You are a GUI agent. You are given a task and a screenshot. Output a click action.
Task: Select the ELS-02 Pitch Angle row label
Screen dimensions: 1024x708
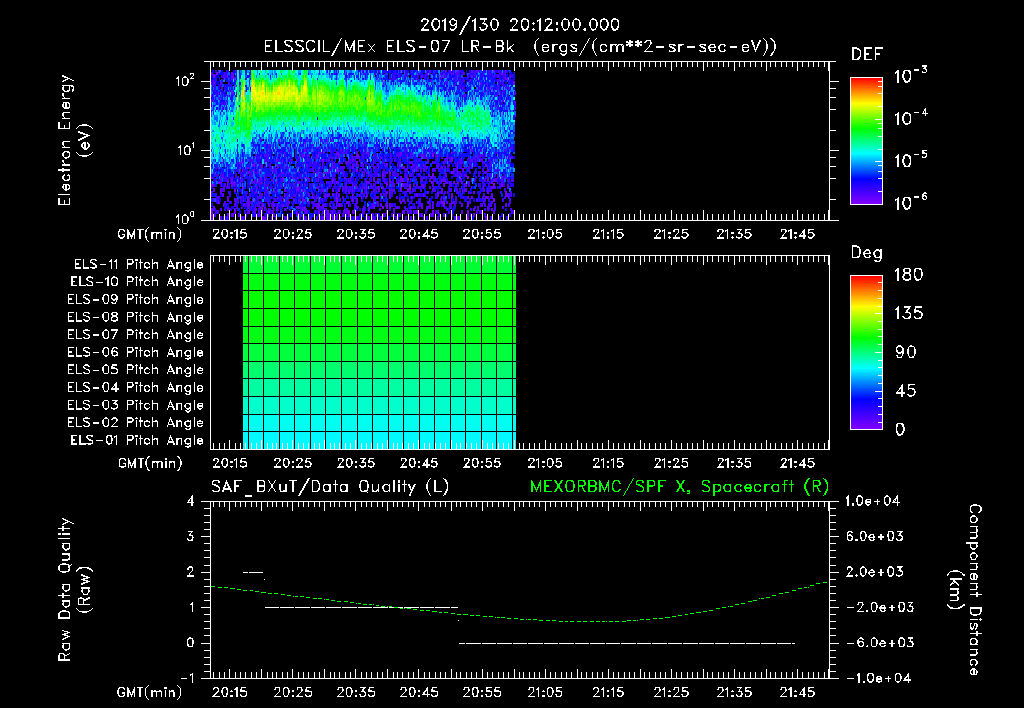pos(136,423)
